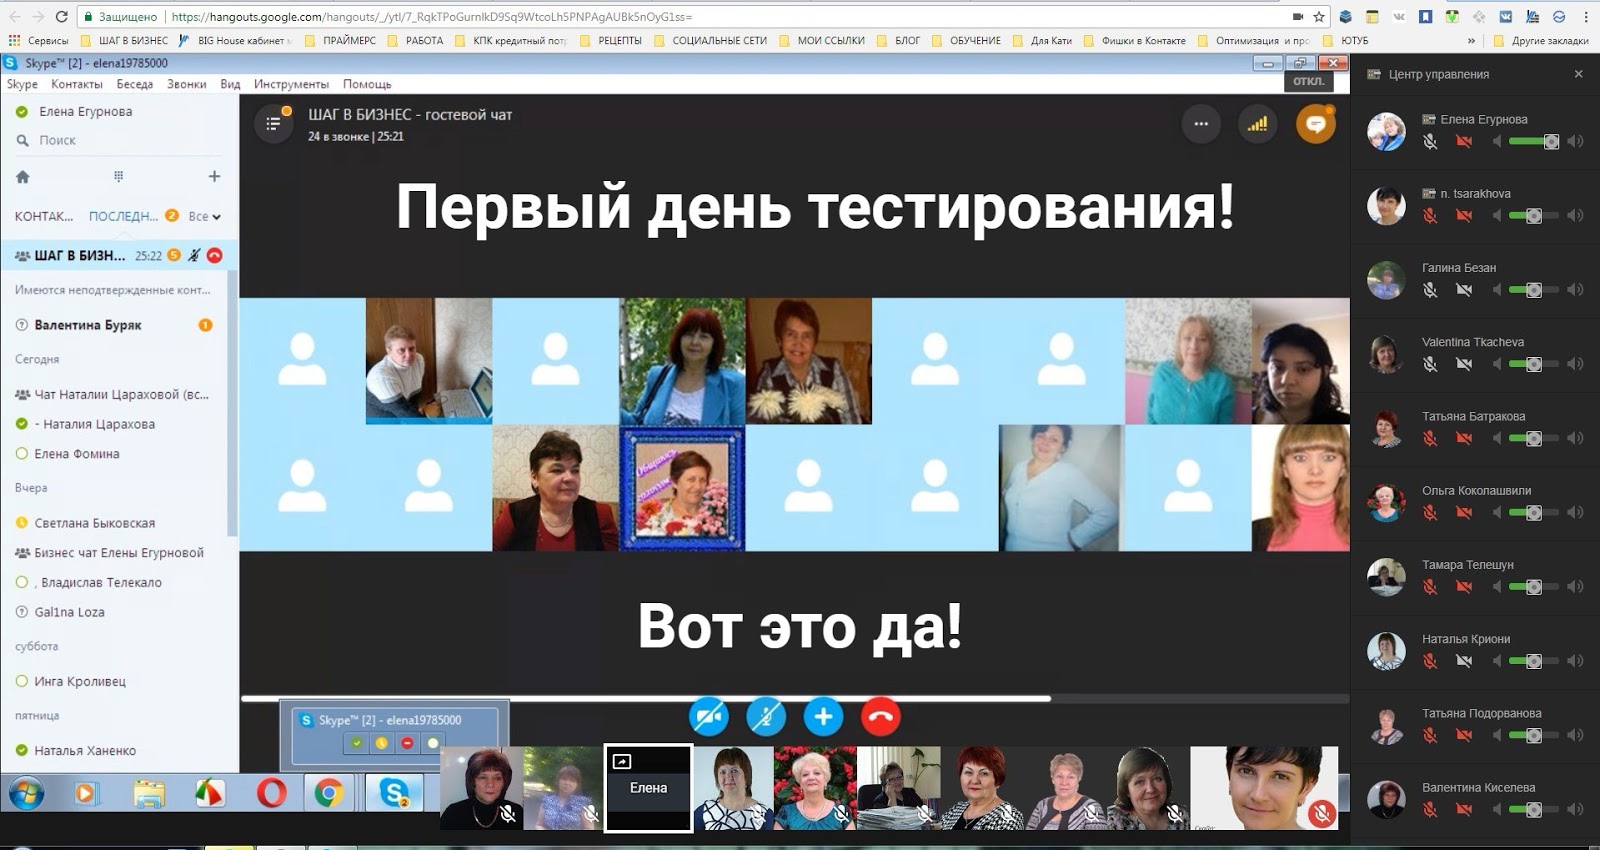Image resolution: width=1600 pixels, height=850 pixels.
Task: Click the camera icon in the Chrome address bar
Action: (1297, 17)
